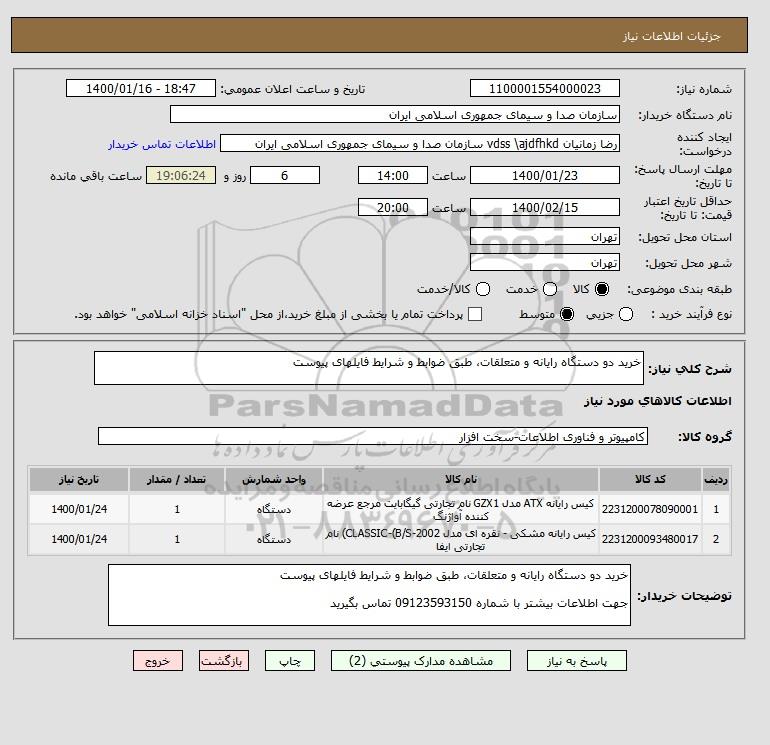770x745 pixels.
Task: Click the اطلاعات کالاهای مورد نیاز heading
Action: click(x=658, y=401)
